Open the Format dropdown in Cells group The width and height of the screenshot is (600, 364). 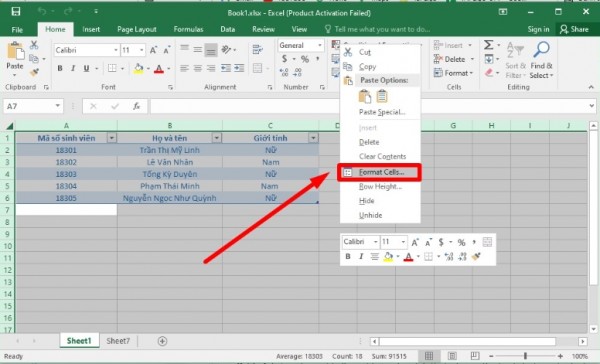point(453,73)
